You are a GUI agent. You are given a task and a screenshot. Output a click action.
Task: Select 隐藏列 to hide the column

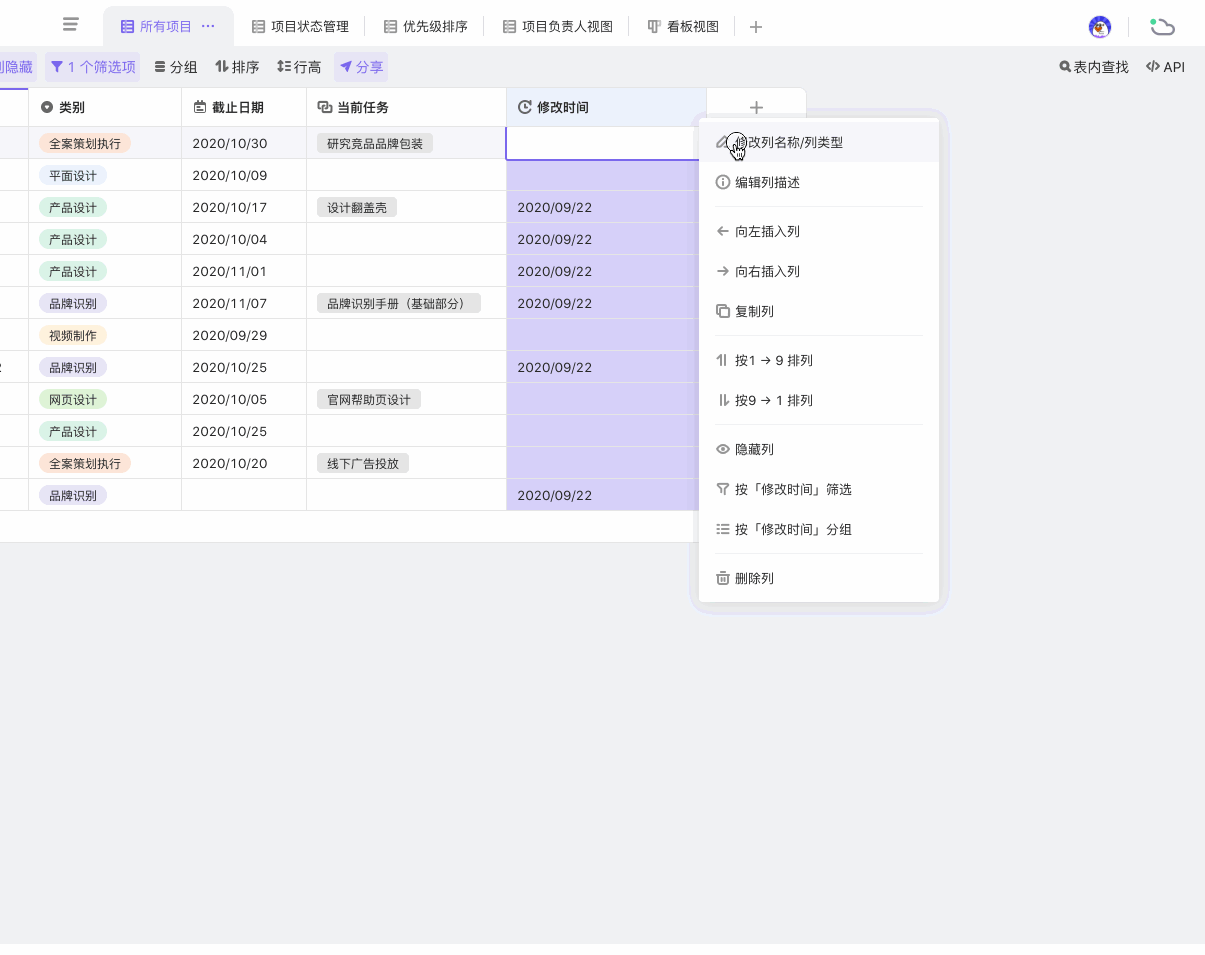754,450
